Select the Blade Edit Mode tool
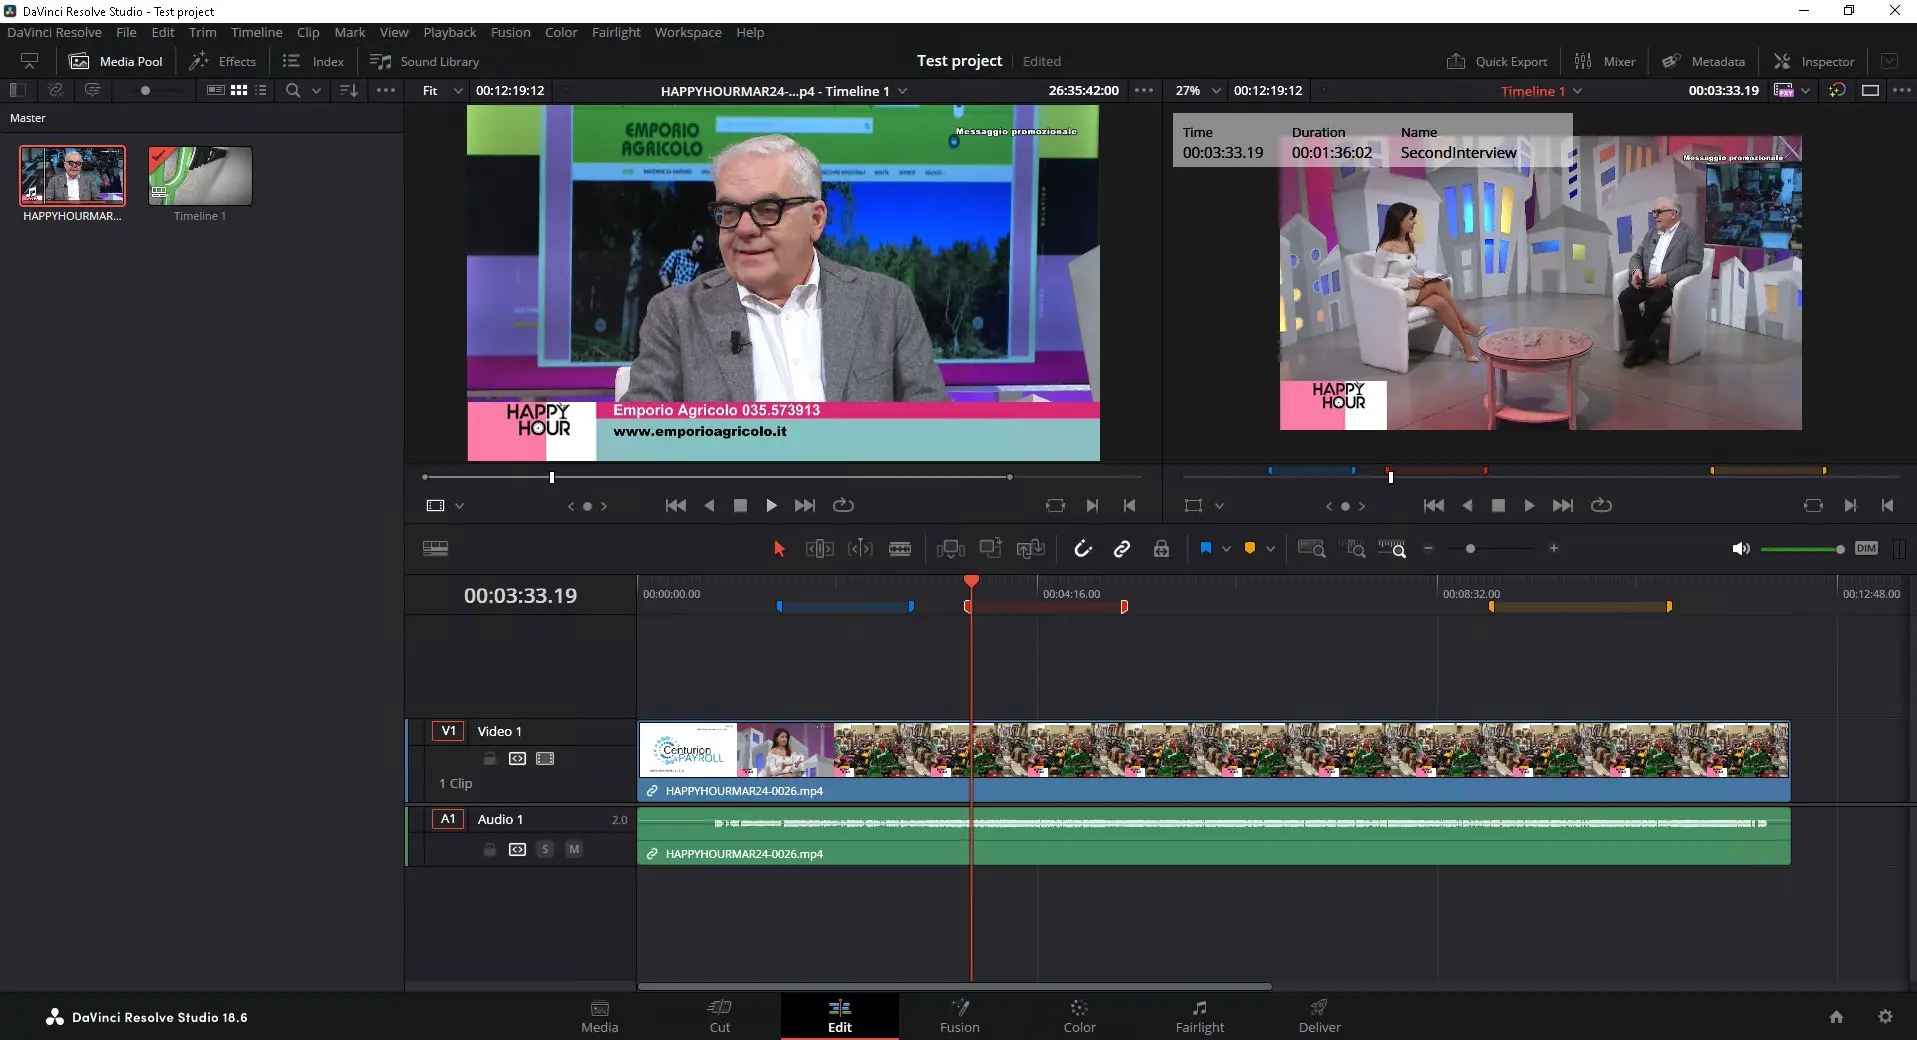Screen dimensions: 1917x1040 click(x=900, y=549)
